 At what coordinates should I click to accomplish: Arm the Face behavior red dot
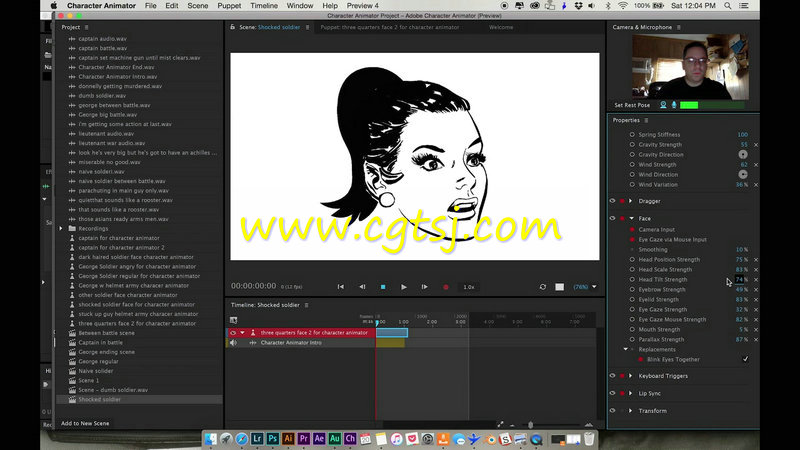click(x=622, y=218)
